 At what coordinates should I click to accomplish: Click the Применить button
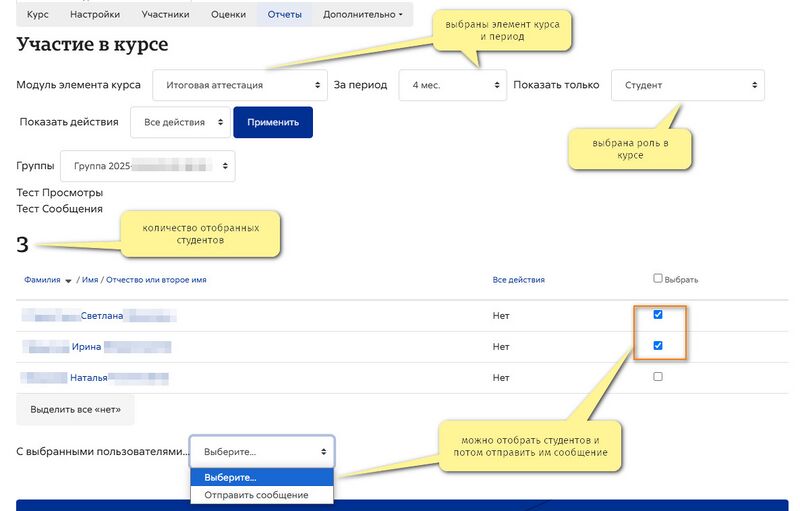(273, 122)
